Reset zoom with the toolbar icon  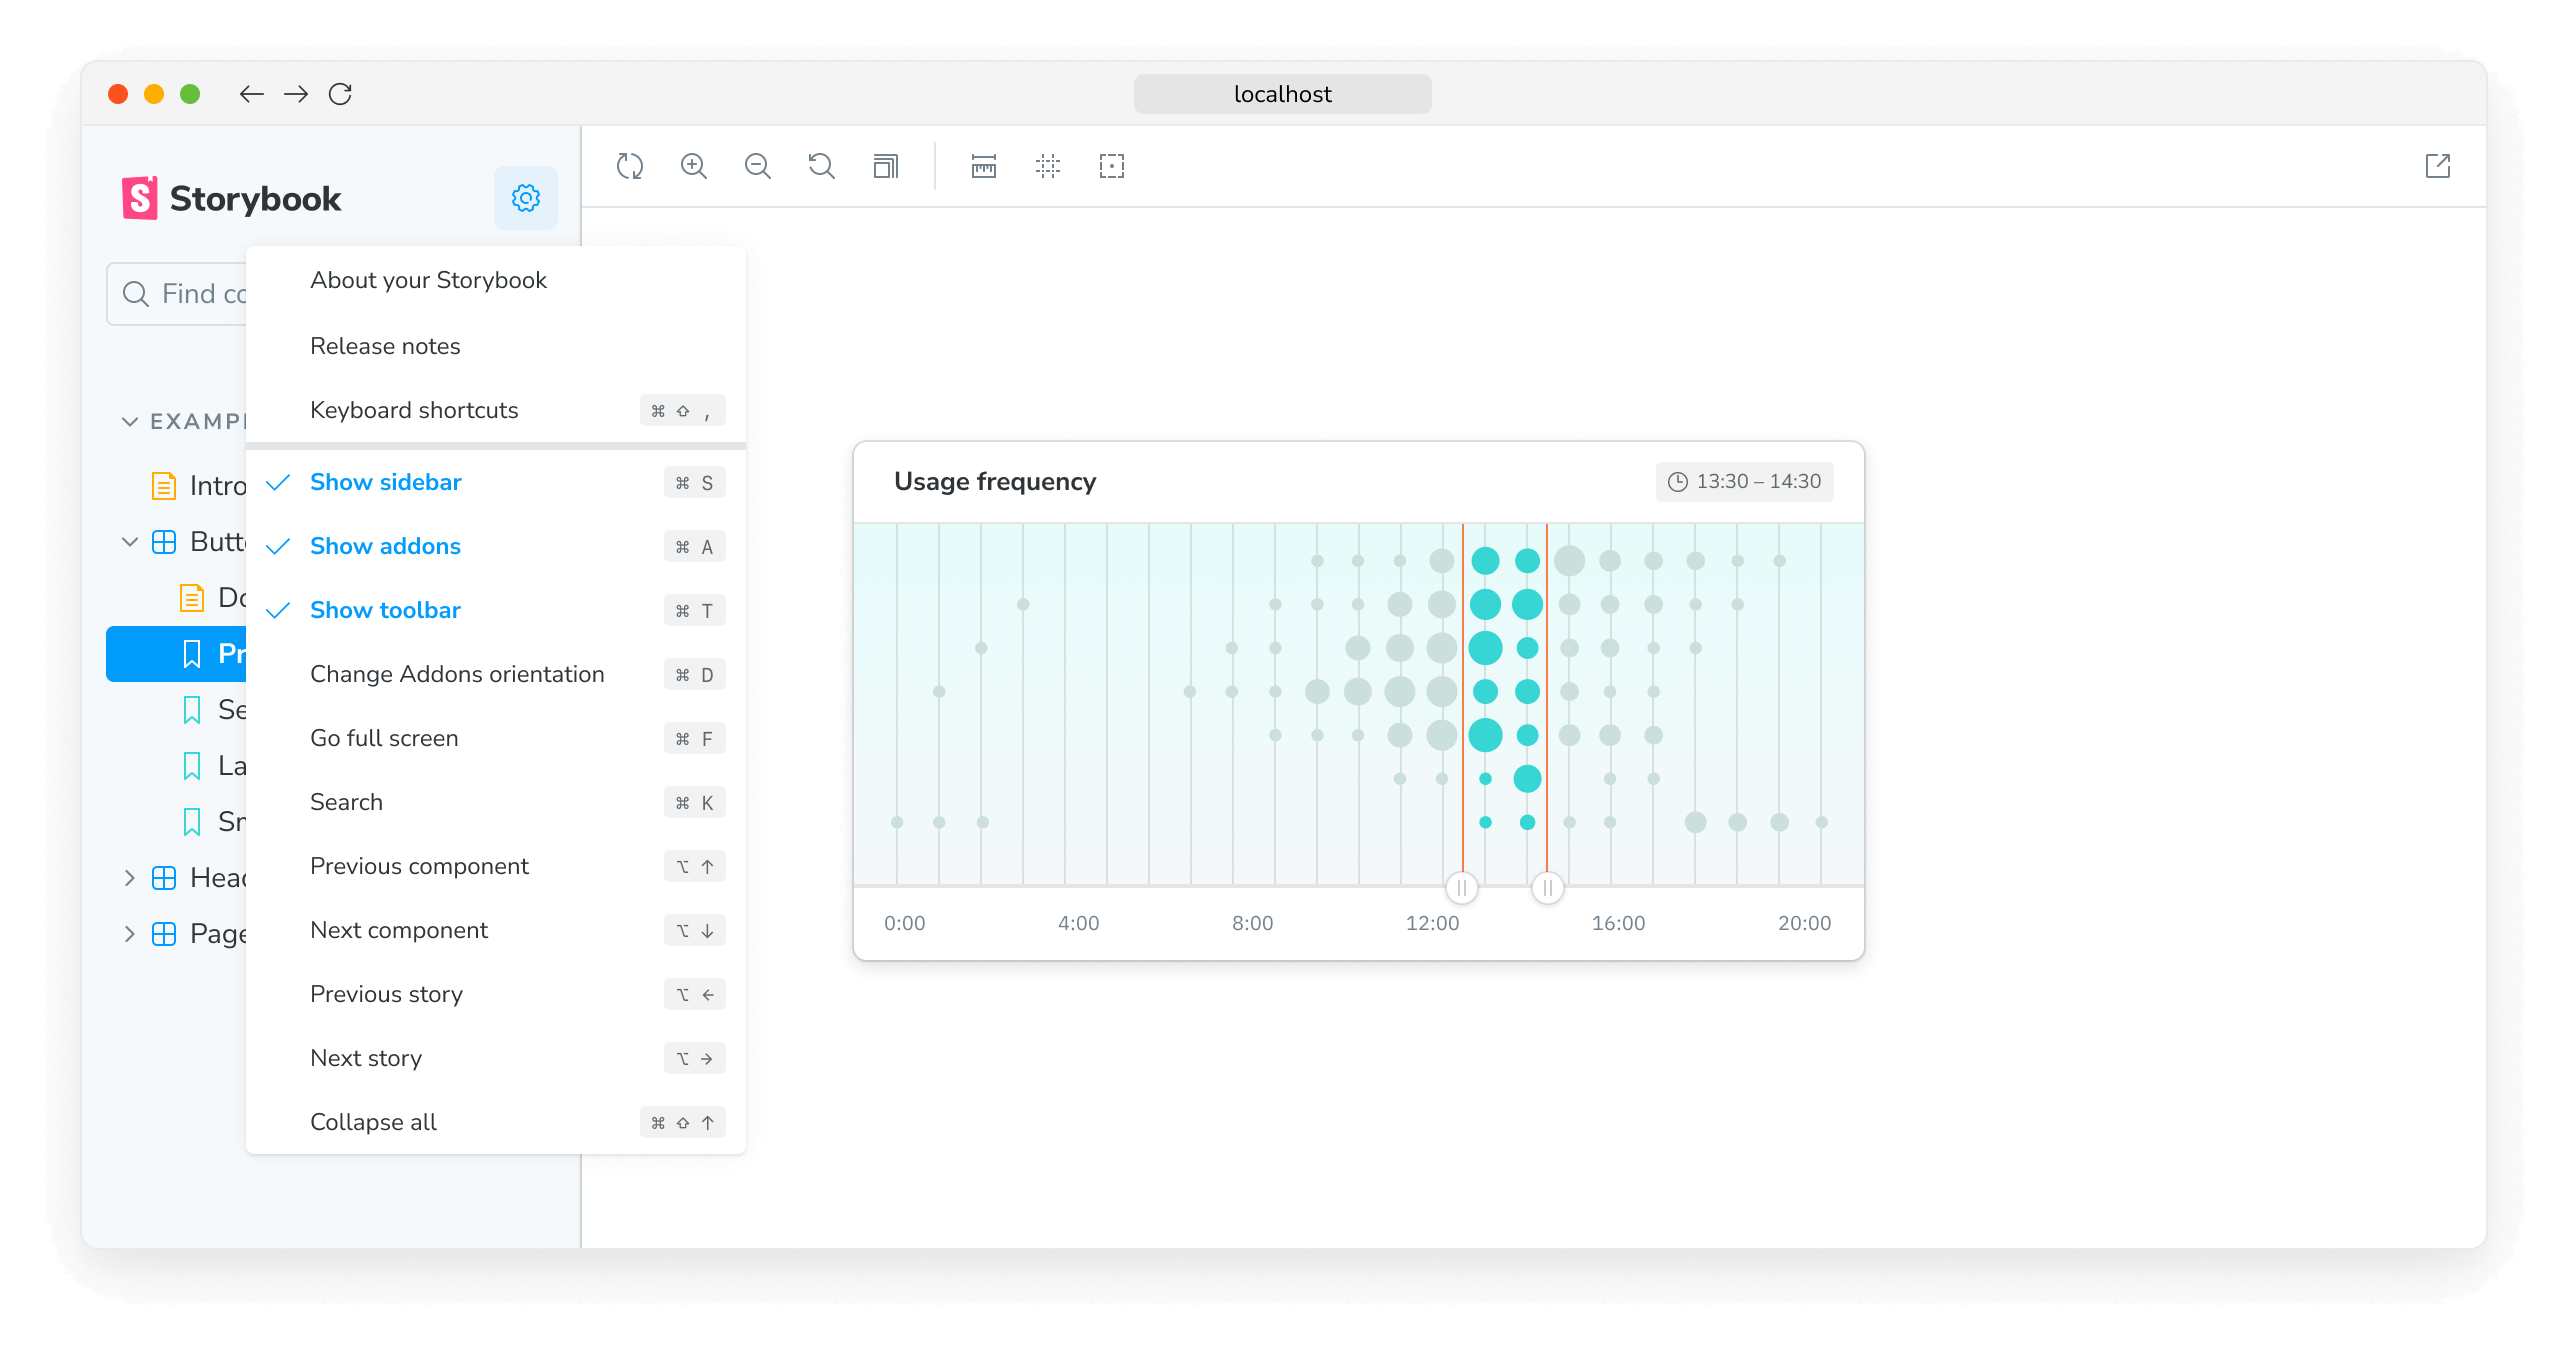(x=822, y=166)
